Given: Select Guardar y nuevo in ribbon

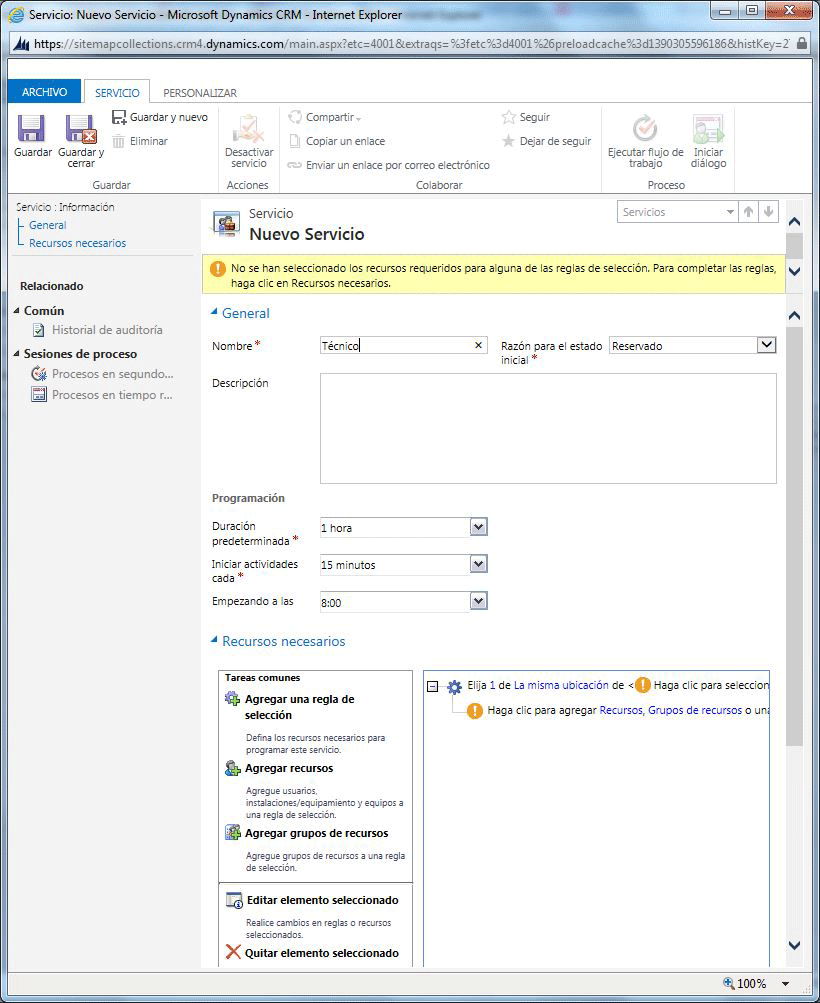Looking at the screenshot, I should 160,117.
